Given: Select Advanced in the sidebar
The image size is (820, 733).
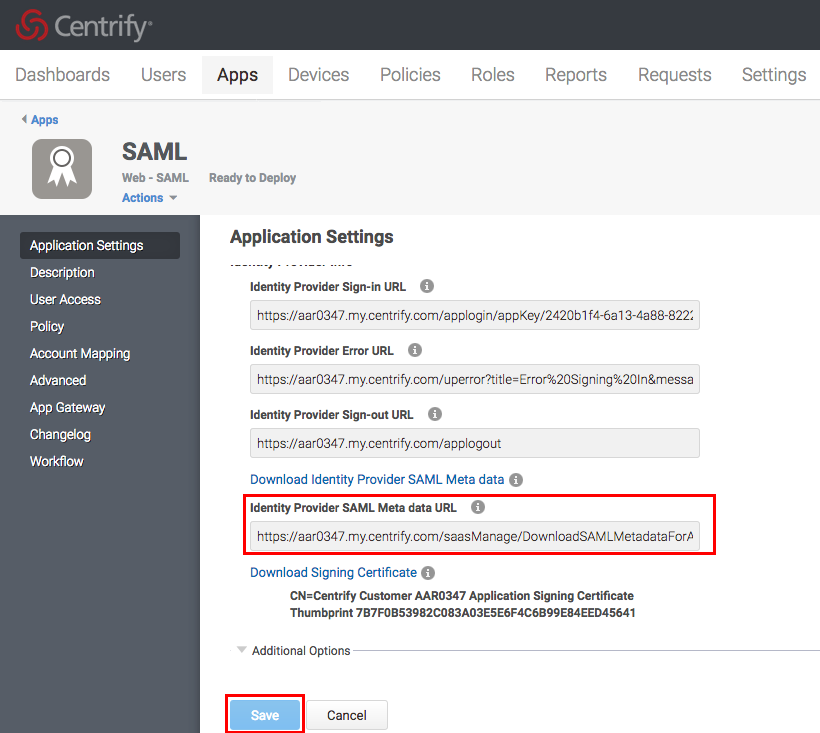Looking at the screenshot, I should (x=58, y=380).
